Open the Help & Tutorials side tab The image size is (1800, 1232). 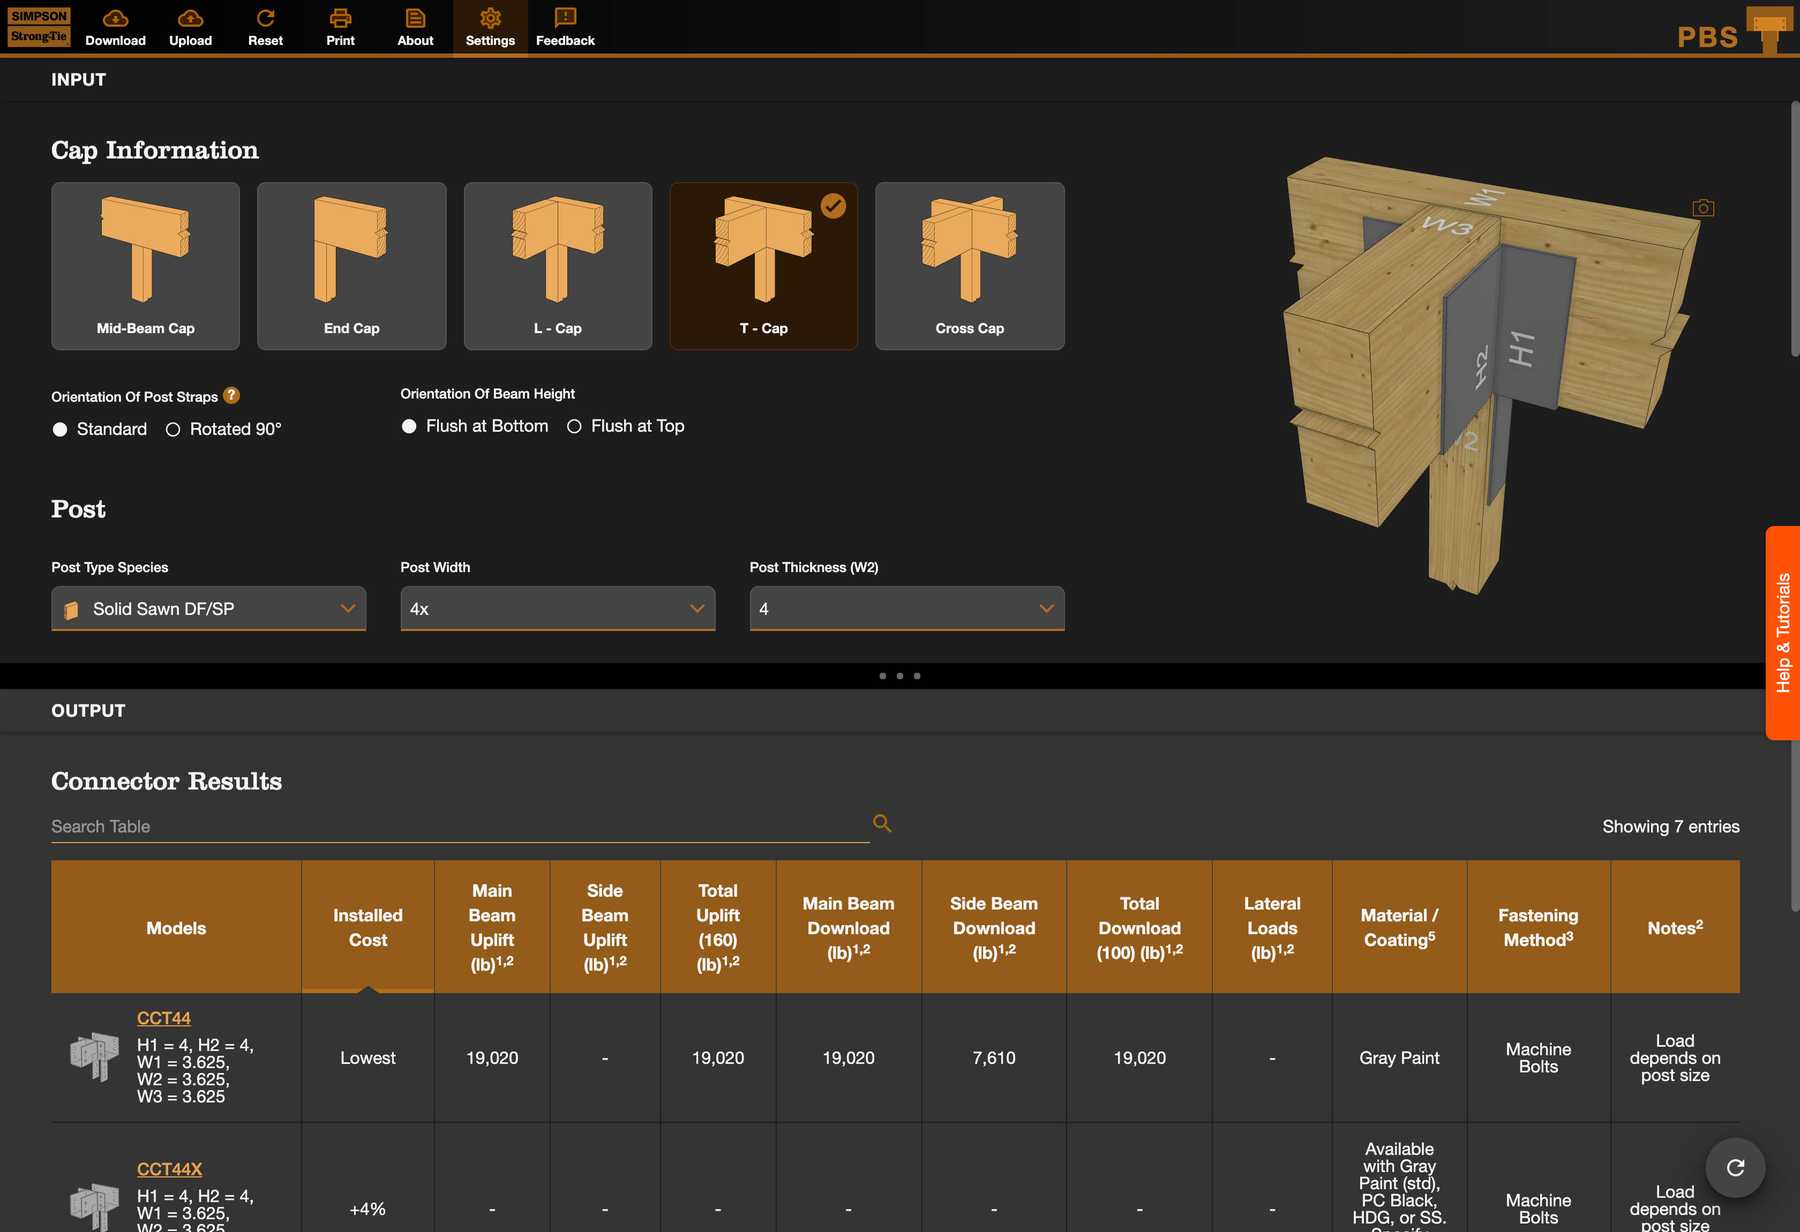1782,633
